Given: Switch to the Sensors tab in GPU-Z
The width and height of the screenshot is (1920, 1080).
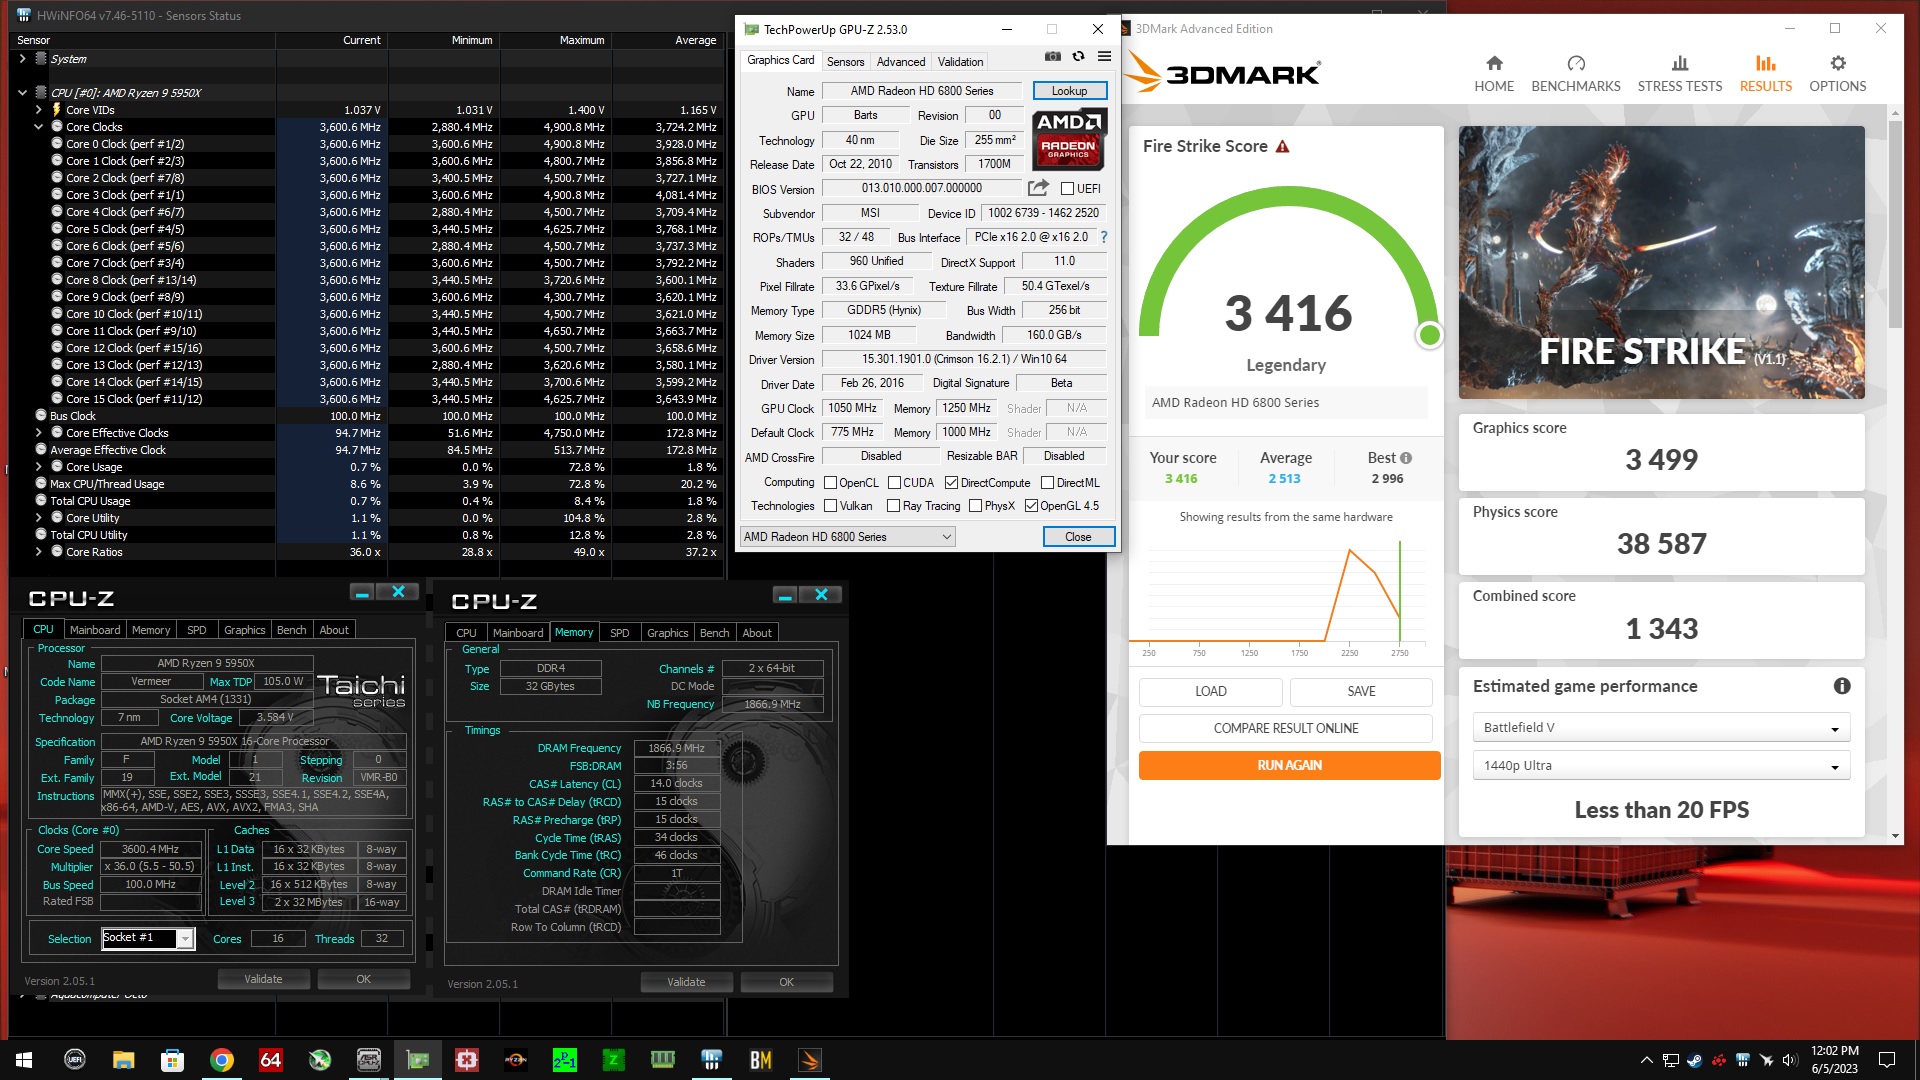Looking at the screenshot, I should [845, 61].
